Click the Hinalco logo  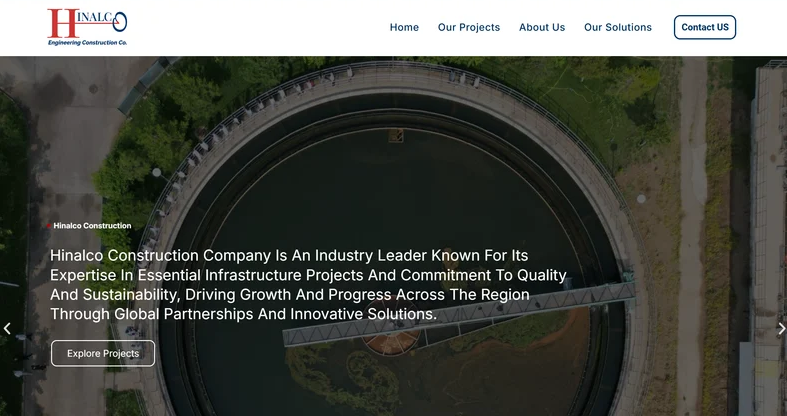click(87, 27)
